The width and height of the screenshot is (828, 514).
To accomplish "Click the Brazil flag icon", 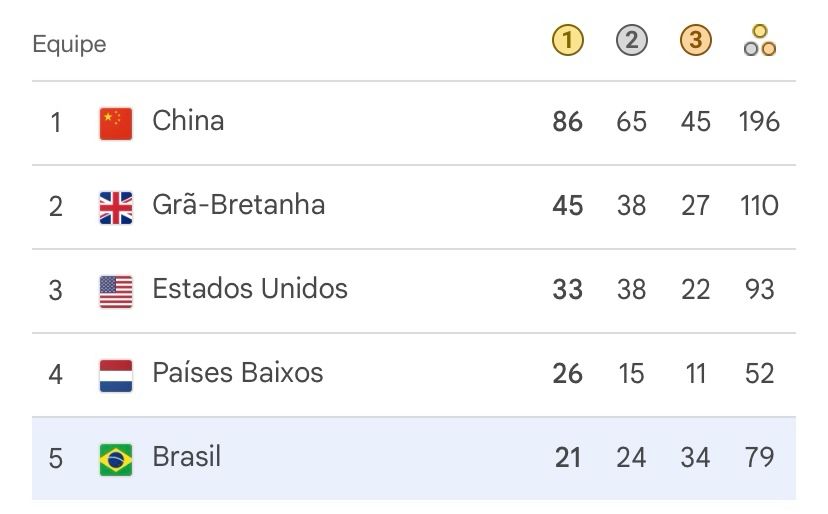I will 116,460.
